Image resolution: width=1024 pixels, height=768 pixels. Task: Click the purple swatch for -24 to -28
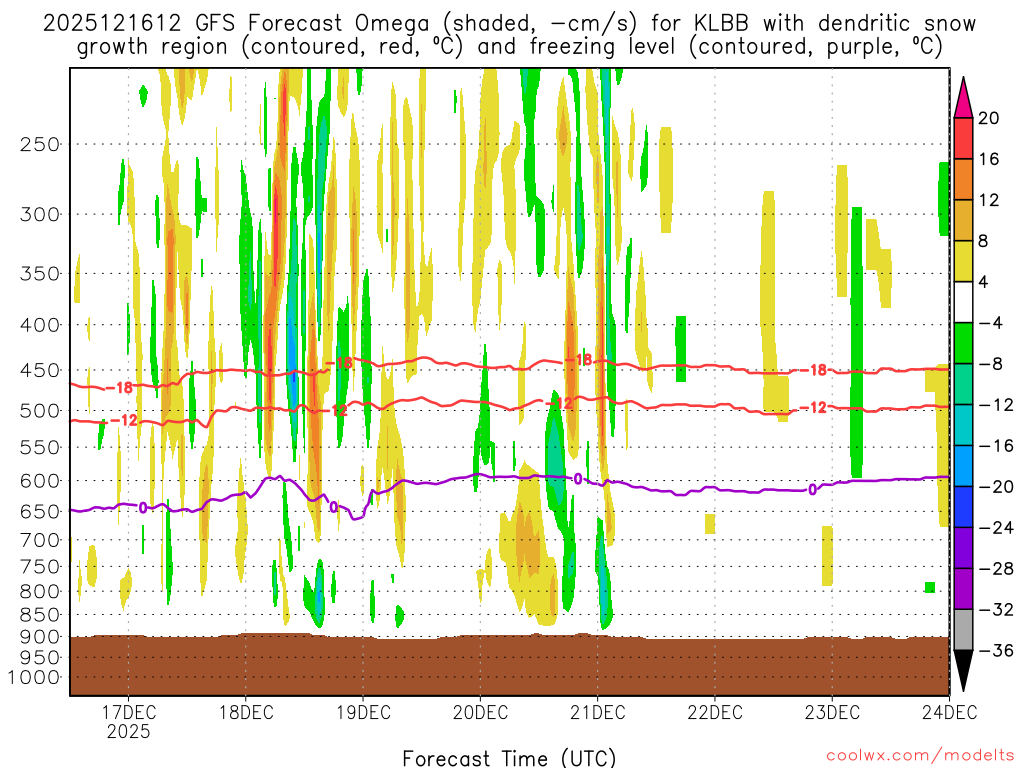pyautogui.click(x=963, y=547)
